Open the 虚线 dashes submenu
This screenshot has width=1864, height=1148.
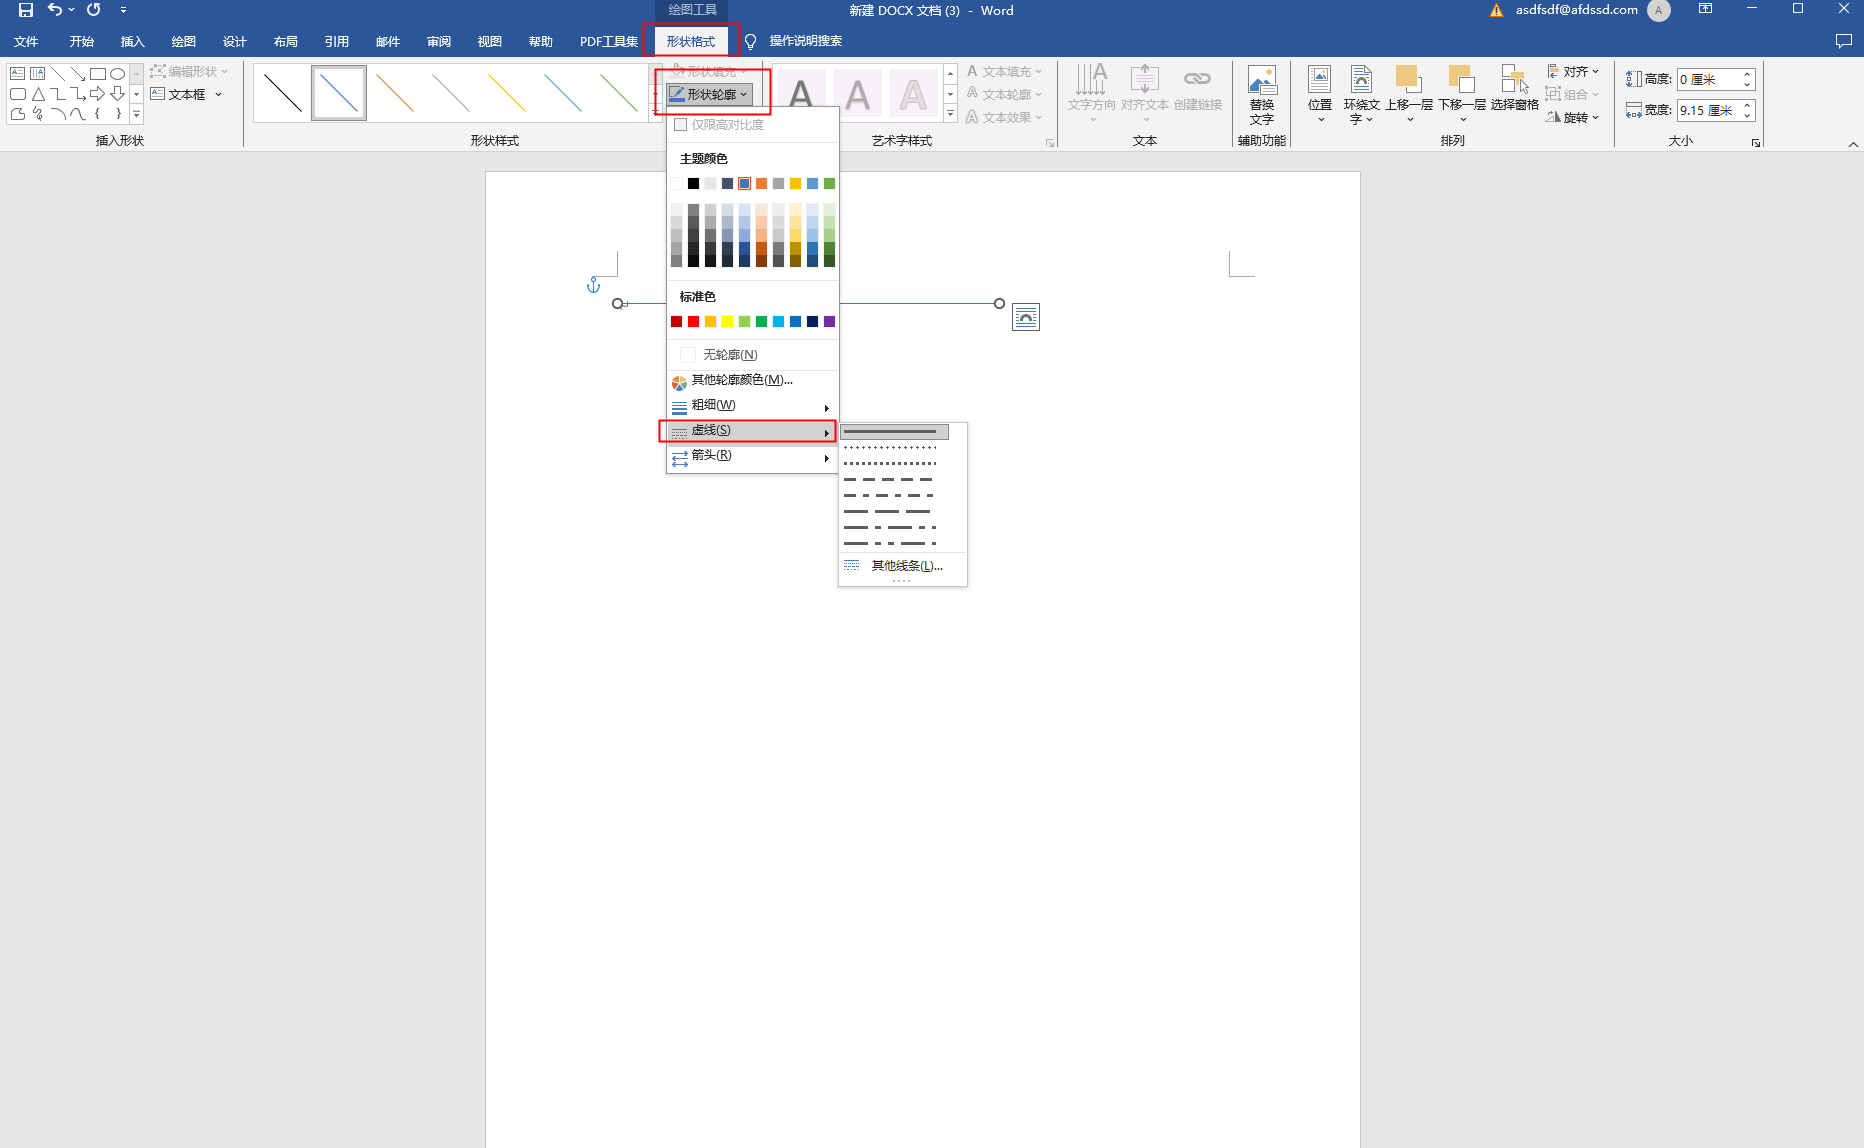[752, 430]
